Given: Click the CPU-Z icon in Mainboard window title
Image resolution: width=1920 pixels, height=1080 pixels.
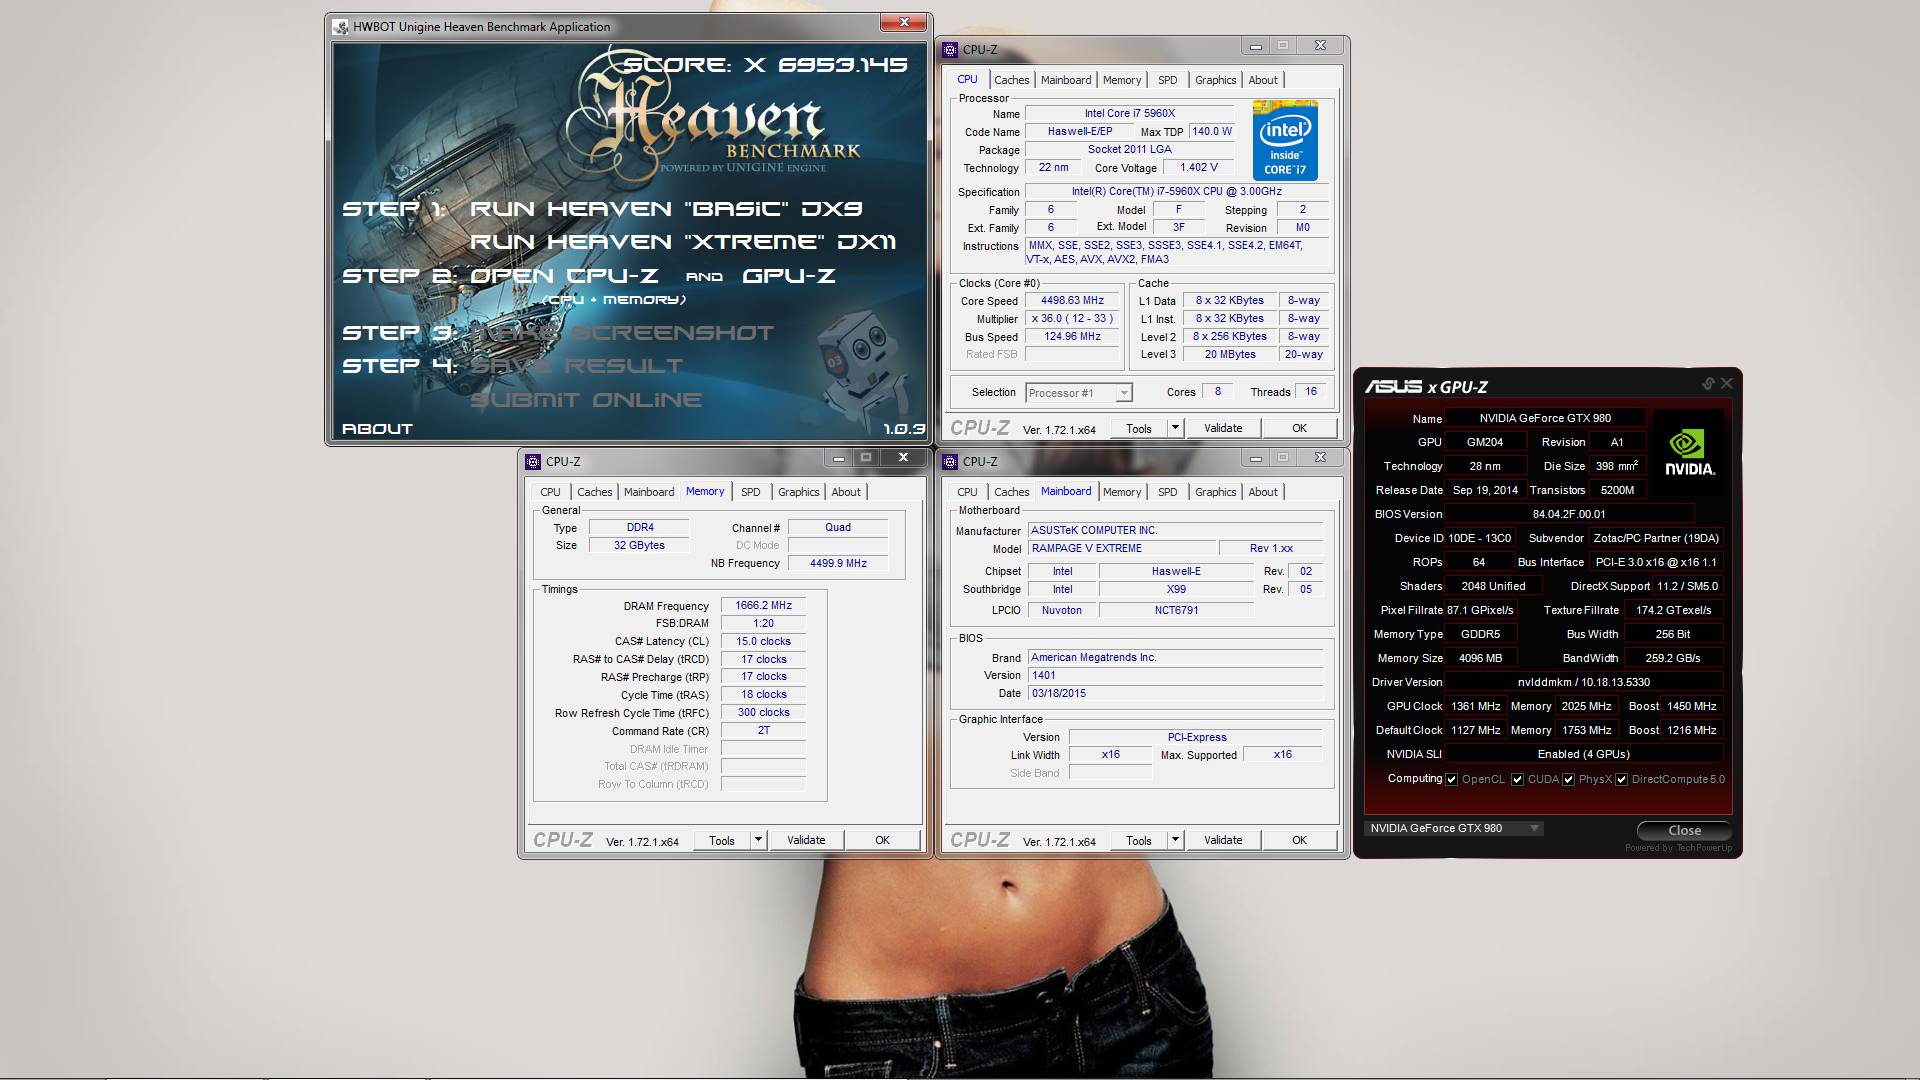Looking at the screenshot, I should [950, 461].
